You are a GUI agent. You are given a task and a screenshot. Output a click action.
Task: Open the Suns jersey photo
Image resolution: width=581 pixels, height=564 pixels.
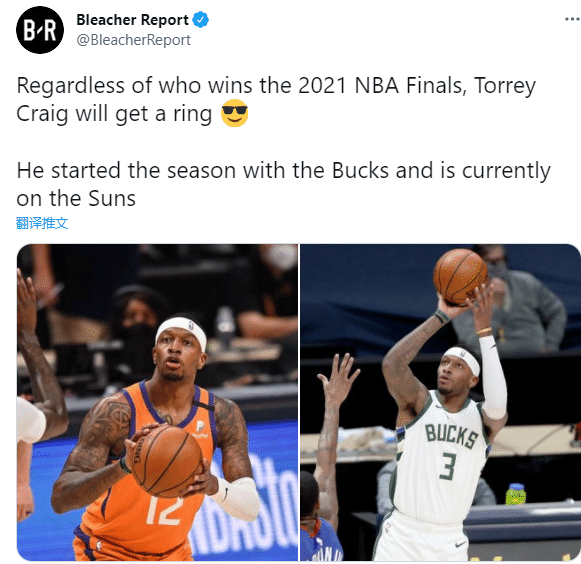coord(157,402)
